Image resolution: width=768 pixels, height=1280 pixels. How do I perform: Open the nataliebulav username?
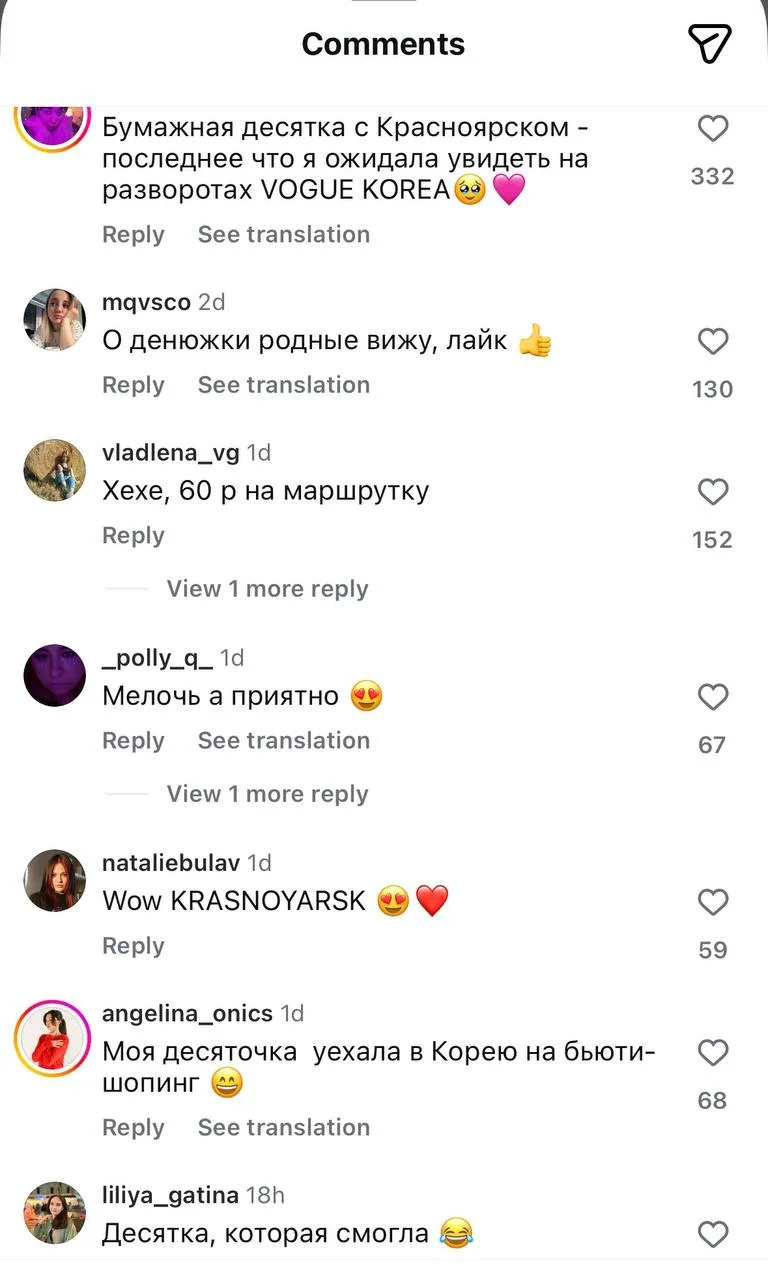pyautogui.click(x=172, y=863)
